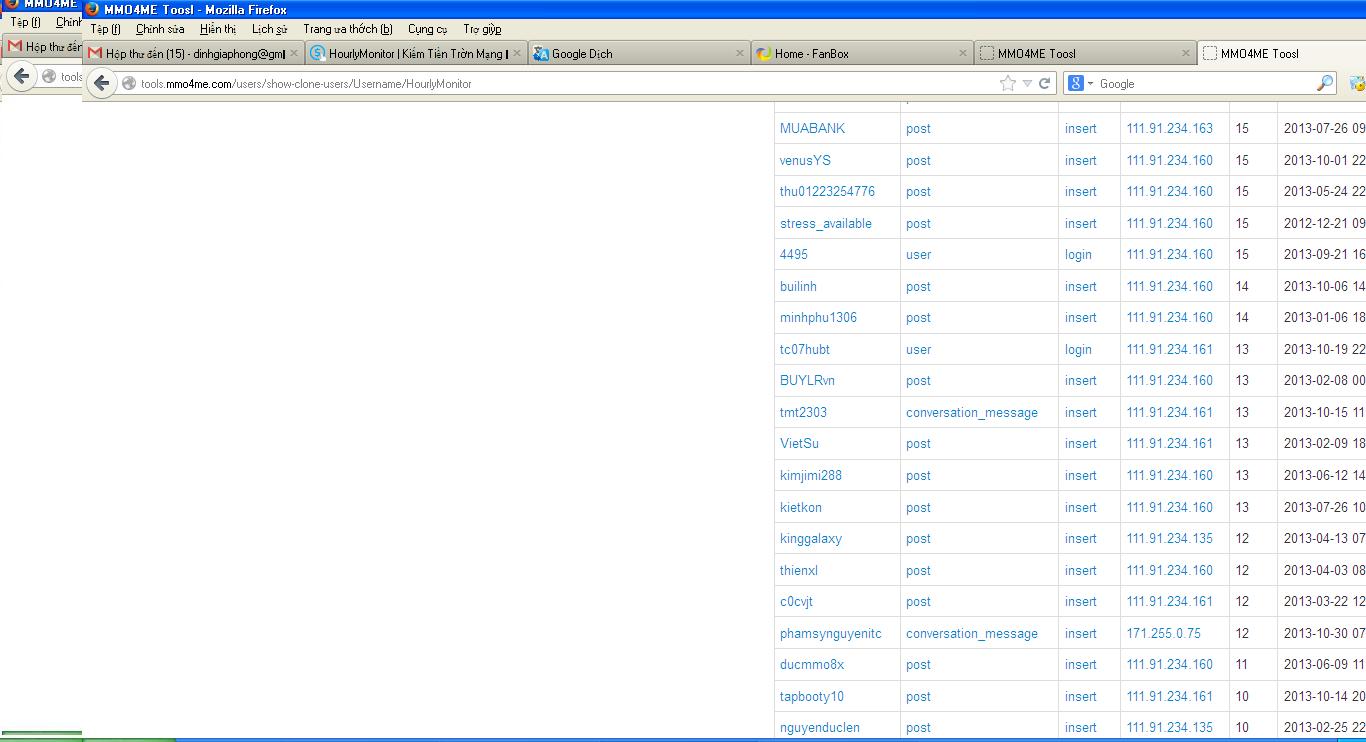Close the Google Dịch tab
Viewport: 1366px width, 742px height.
[x=741, y=54]
